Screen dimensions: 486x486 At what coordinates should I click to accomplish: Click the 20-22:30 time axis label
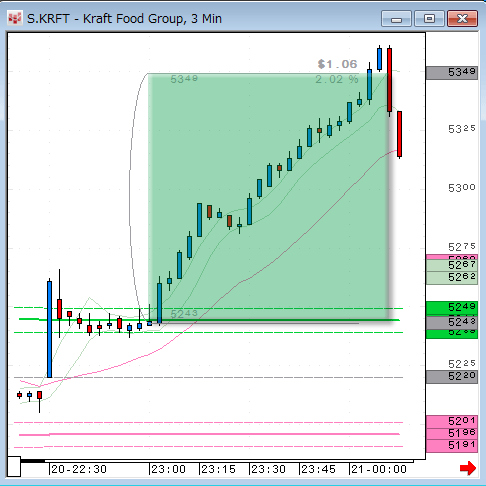79,469
